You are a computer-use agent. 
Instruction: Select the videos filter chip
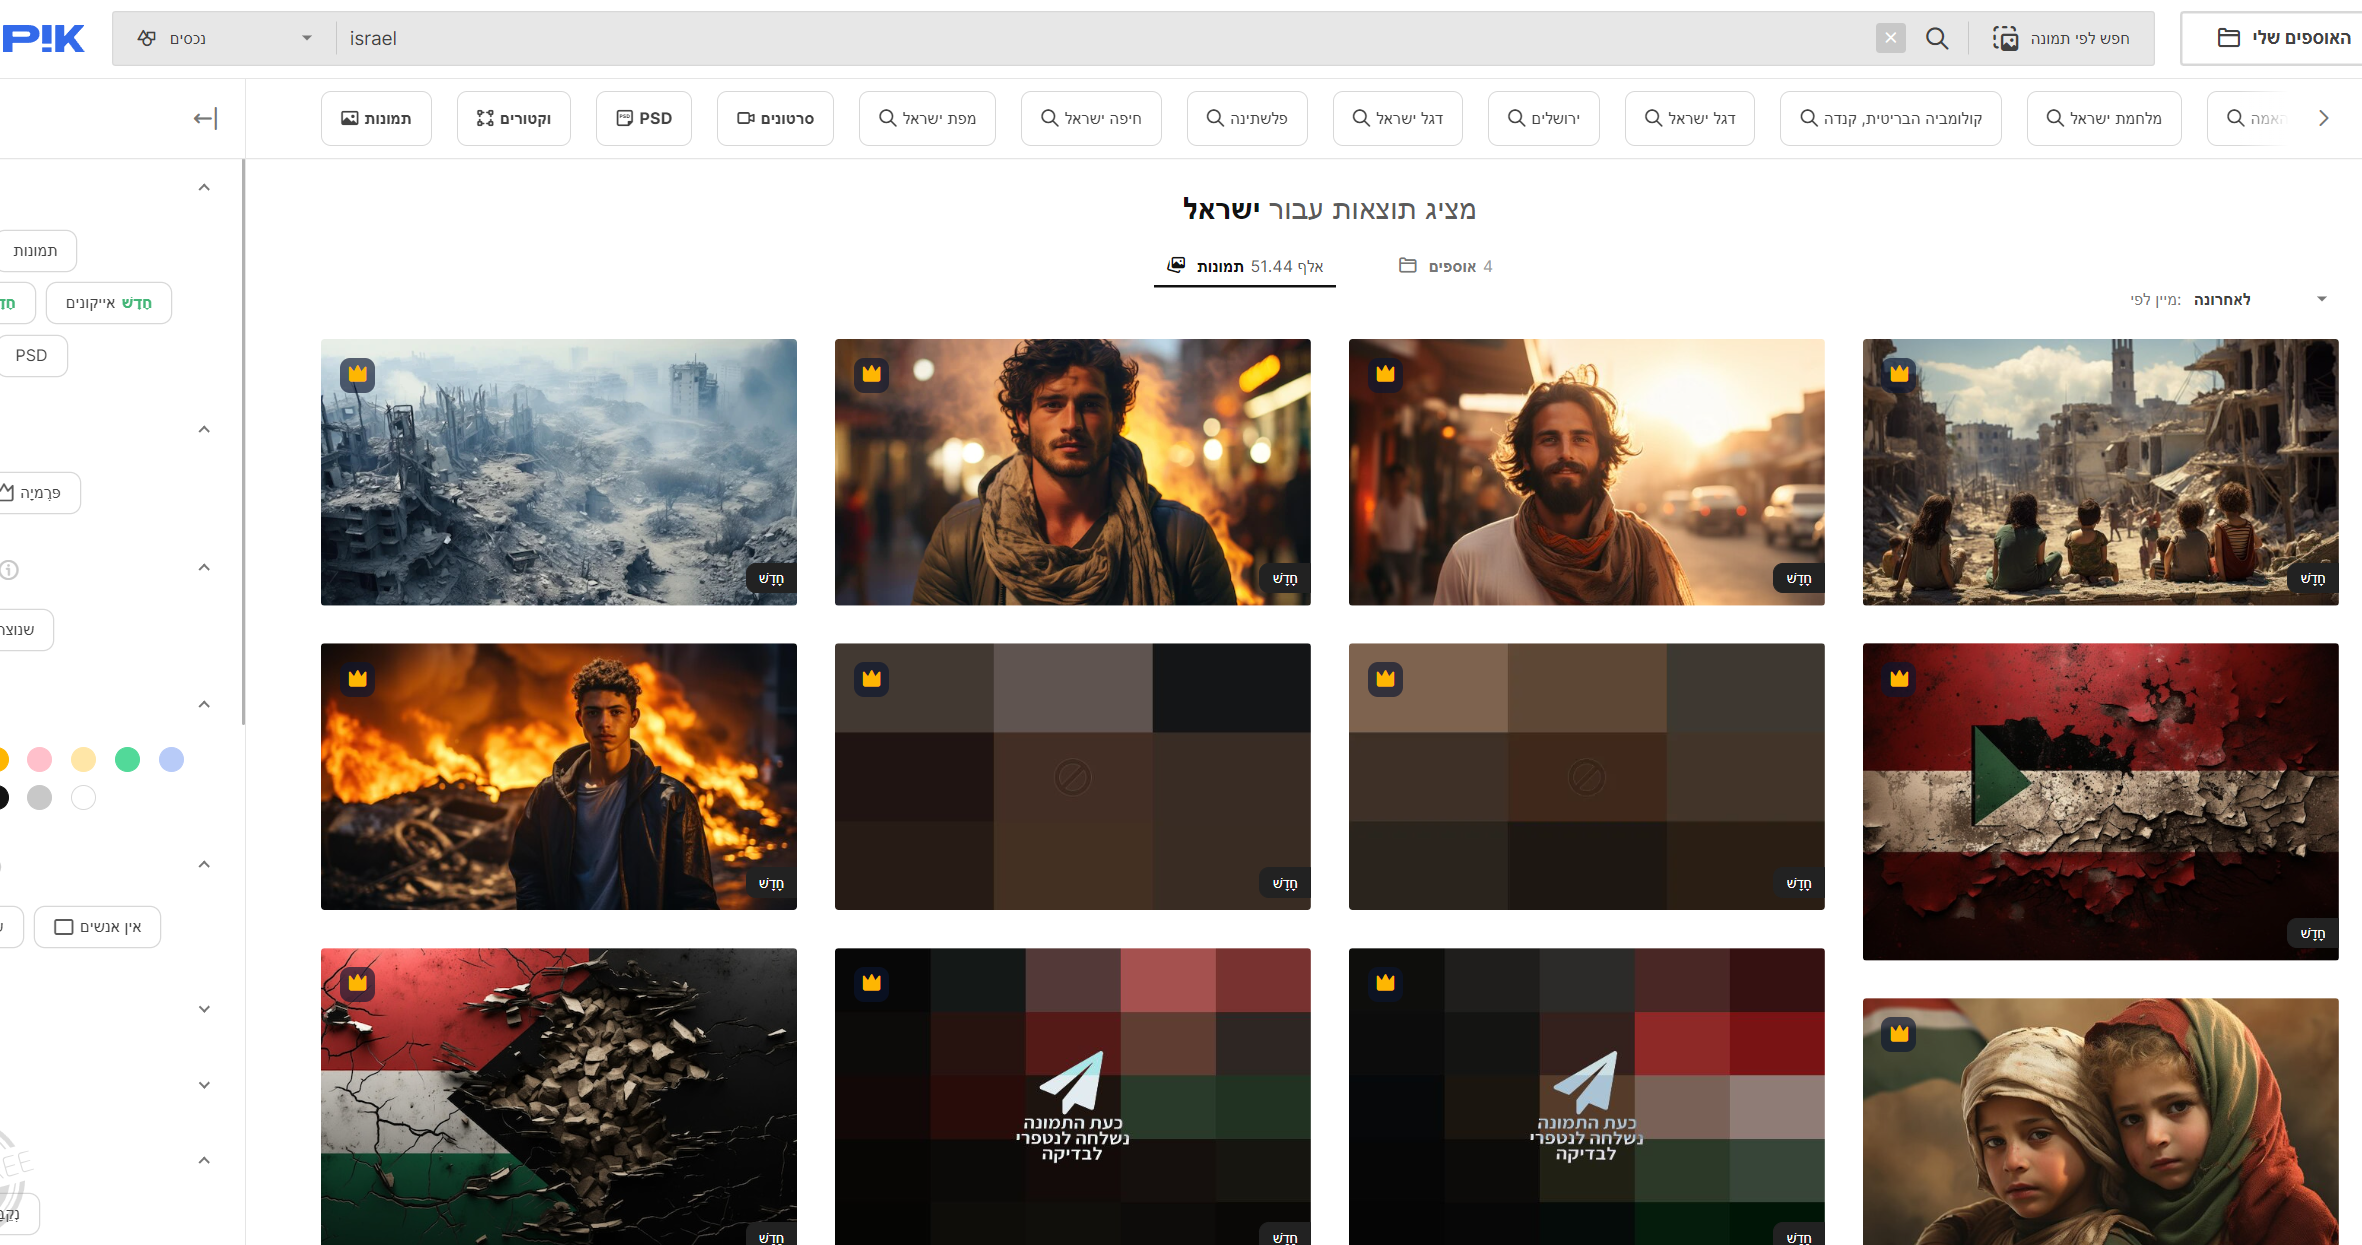point(775,118)
